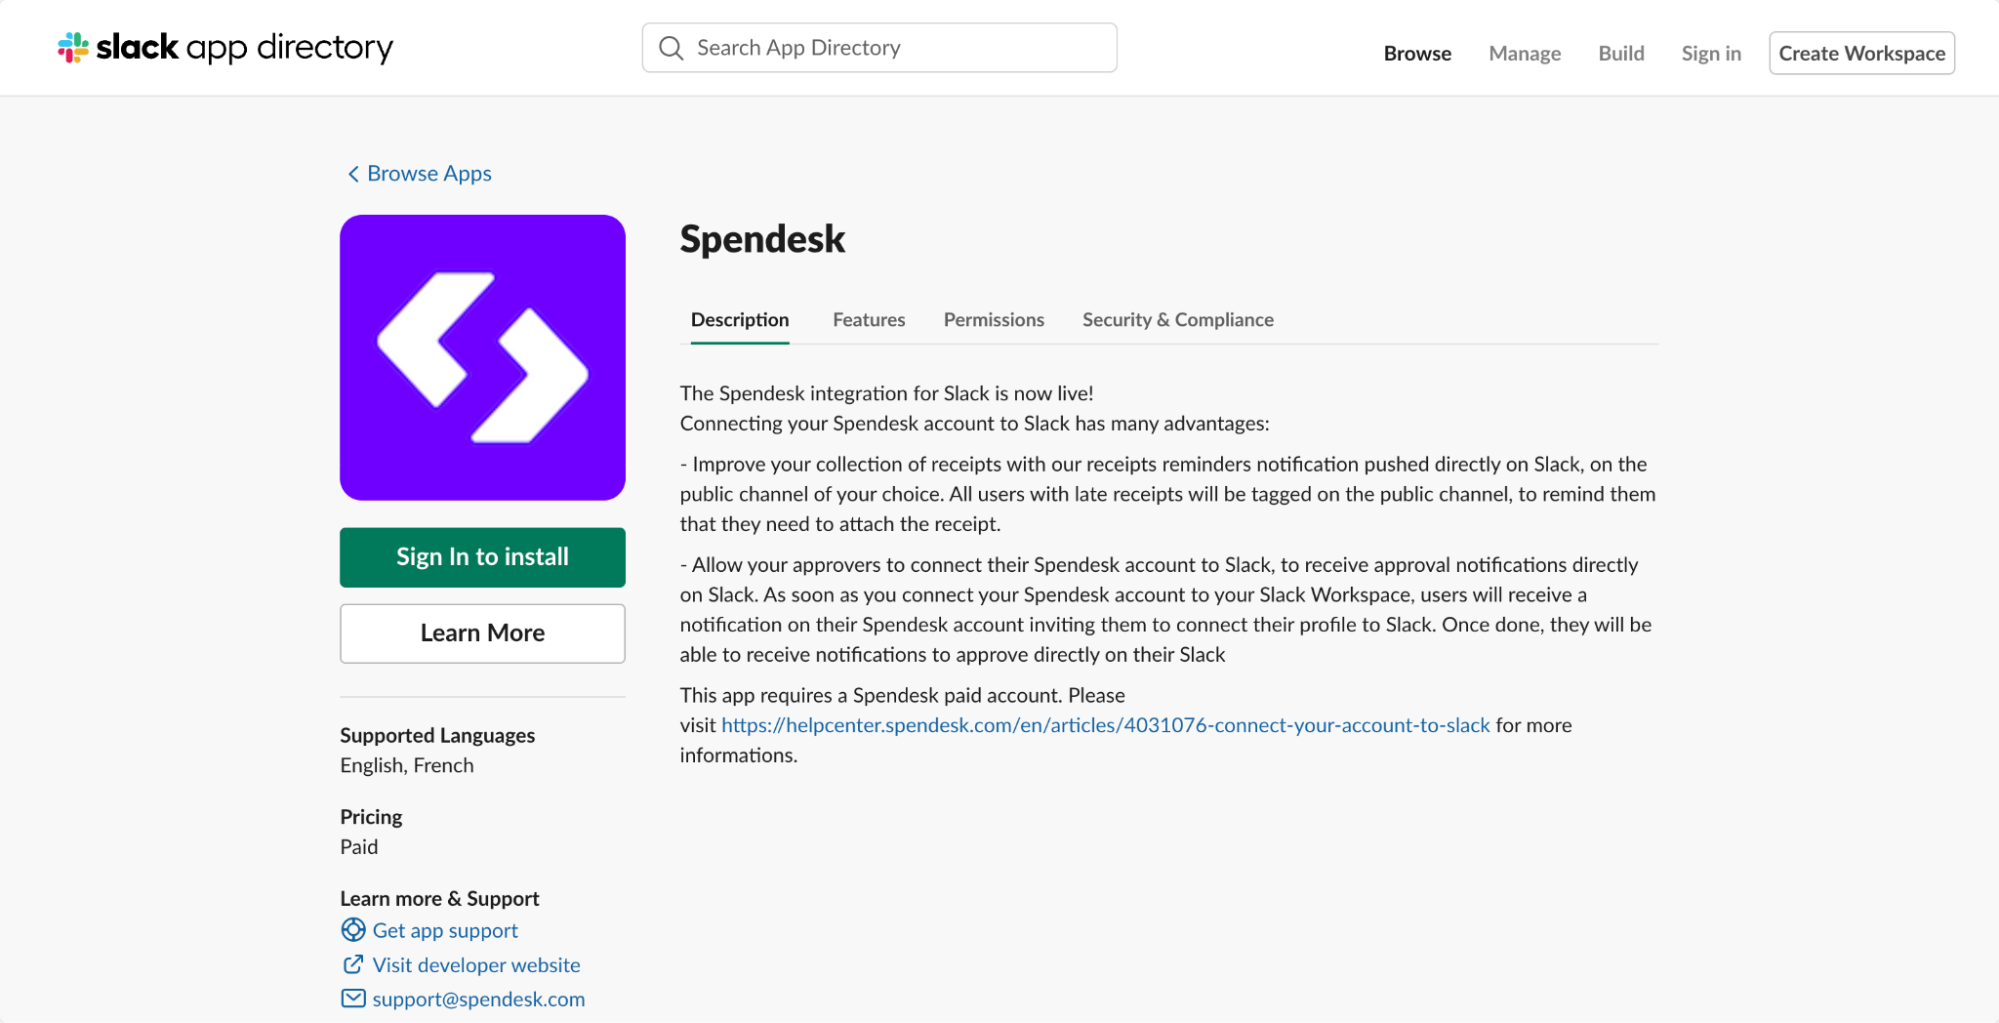Switch to the Features tab
Screen dimensions: 1999x1023
[x=868, y=320]
